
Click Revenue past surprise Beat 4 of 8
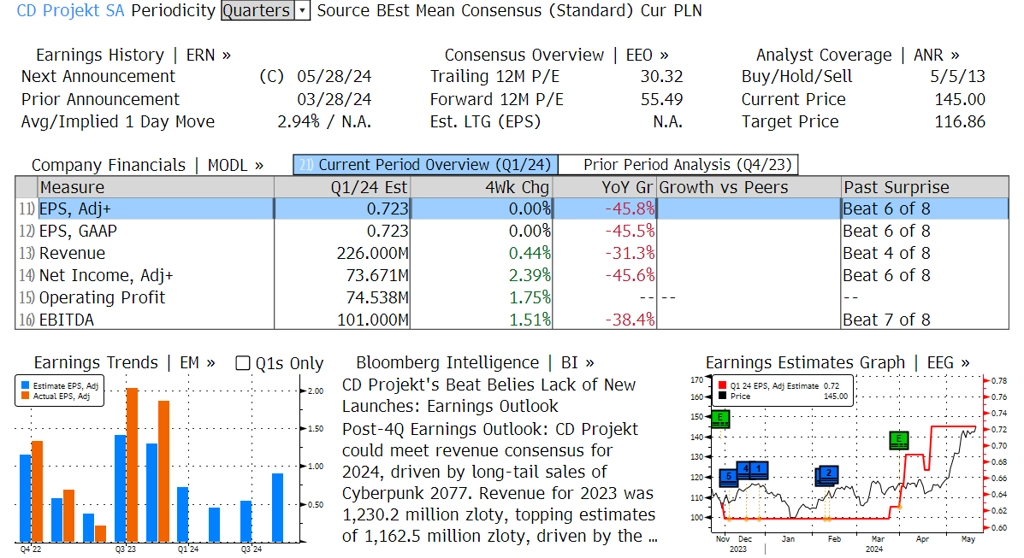pos(886,254)
